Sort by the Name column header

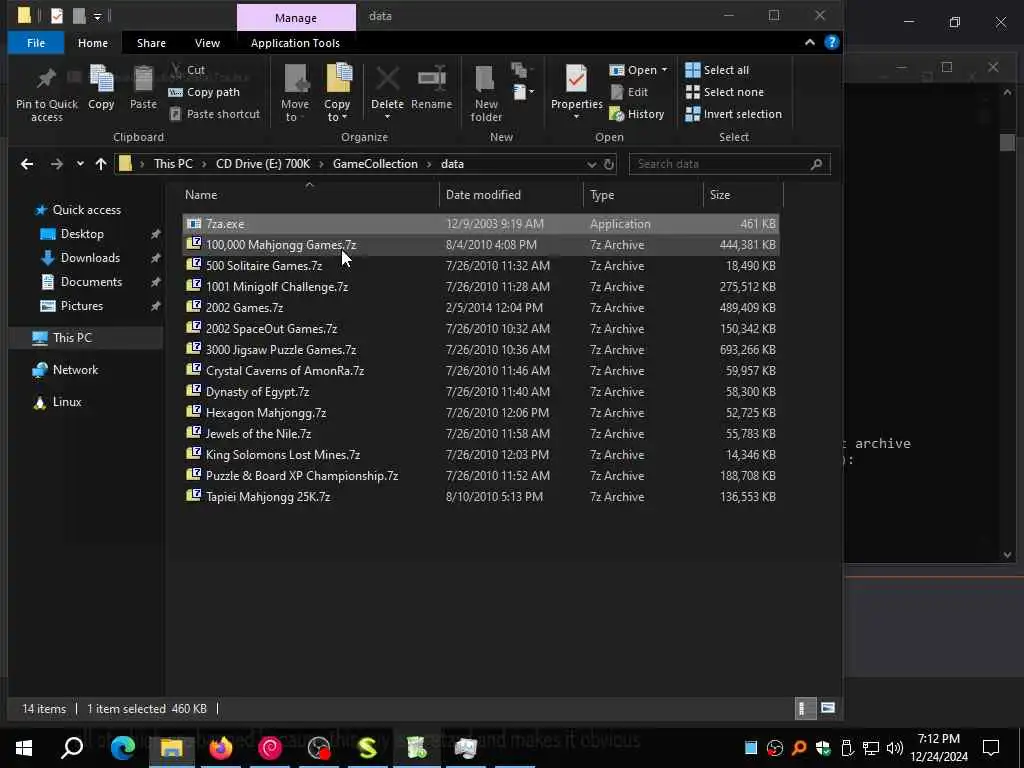(x=310, y=195)
